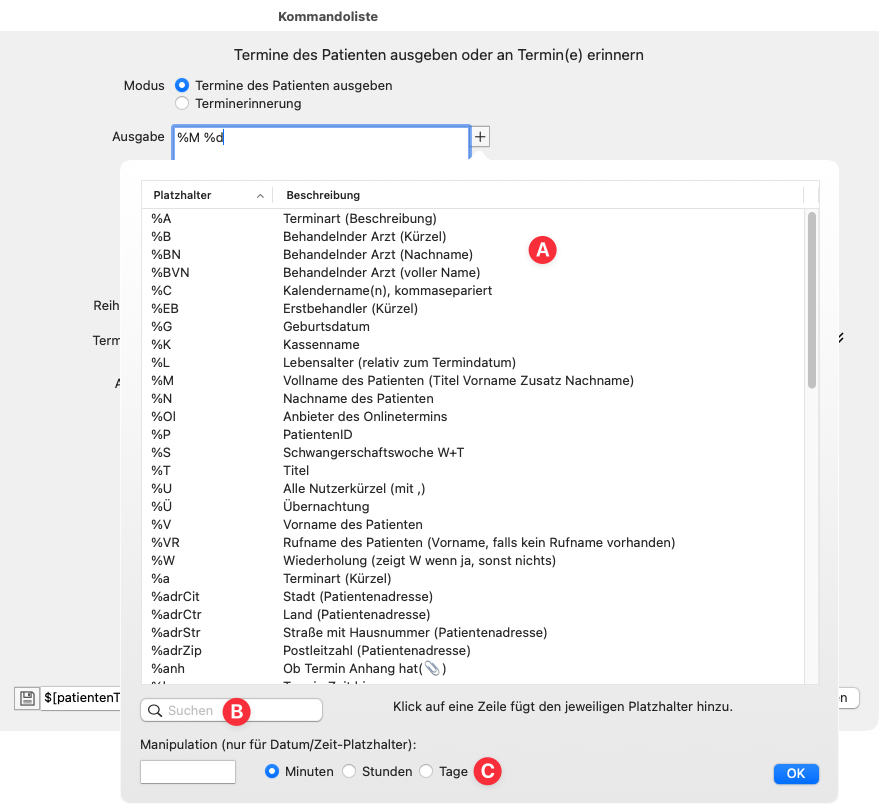The height and width of the screenshot is (808, 882).
Task: Focus the Suchen search field
Action: pyautogui.click(x=231, y=710)
